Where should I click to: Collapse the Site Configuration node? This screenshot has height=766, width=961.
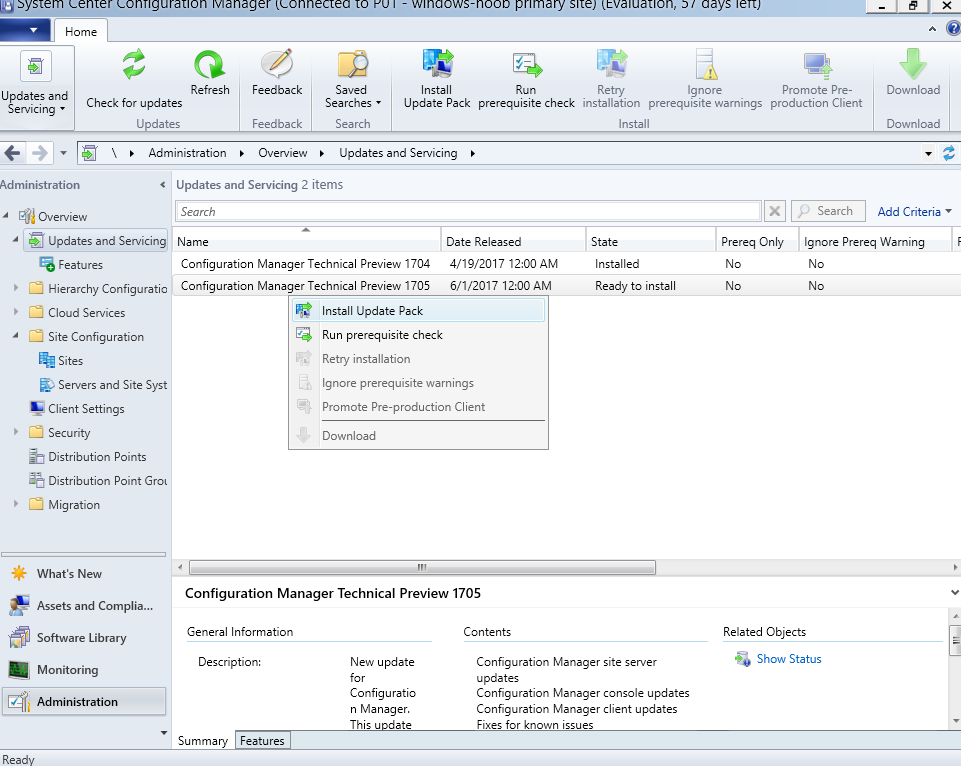16,336
